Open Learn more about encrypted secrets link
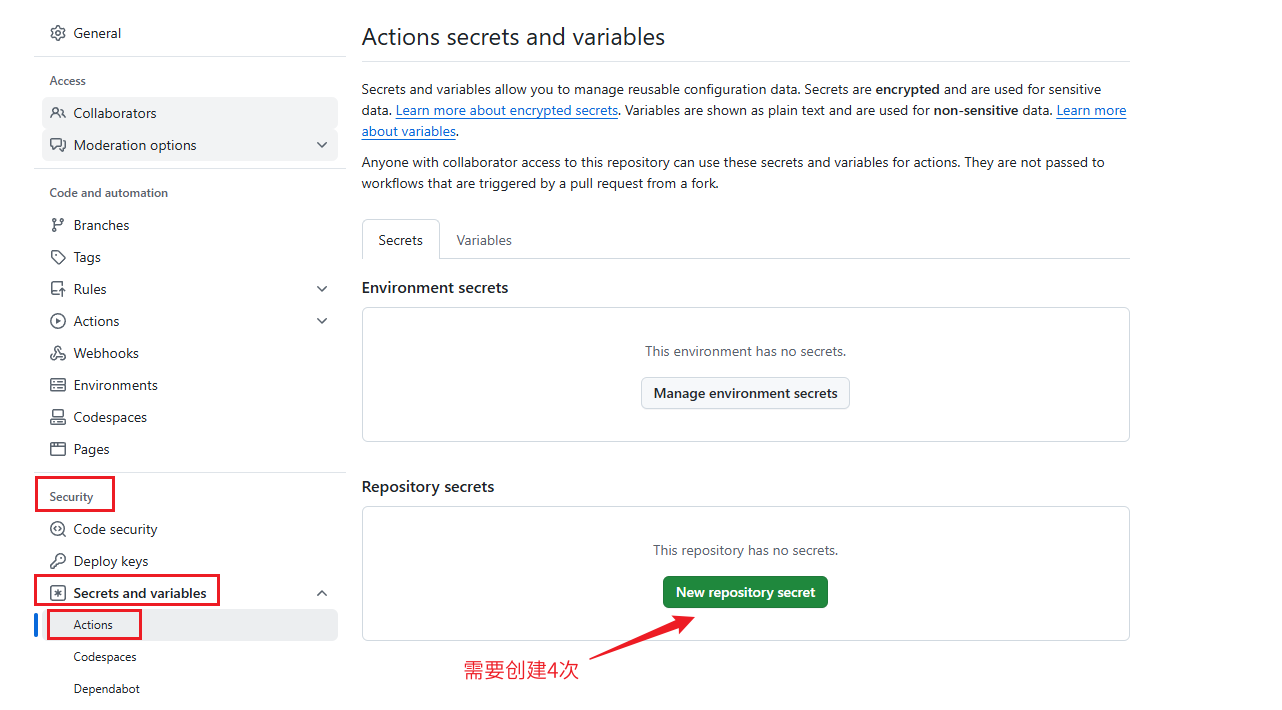 click(x=507, y=111)
